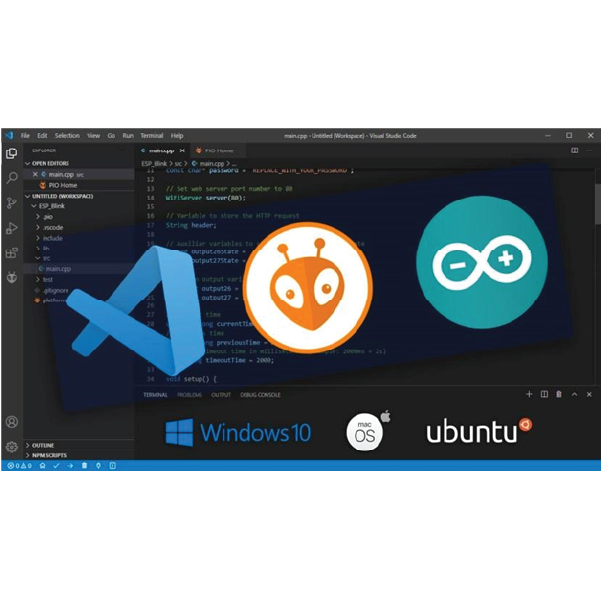Screen dimensions: 601x600
Task: Split the terminal panel
Action: (544, 394)
